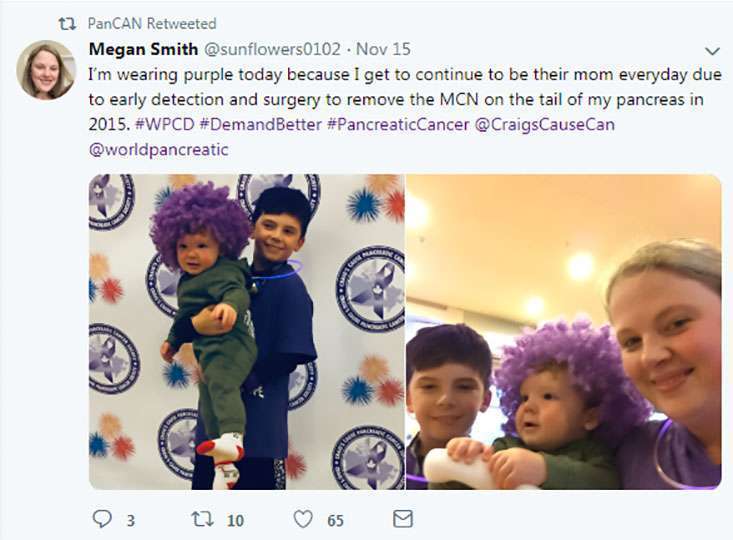This screenshot has height=540, width=733.
Task: Open Megan Smith's profile avatar
Action: [46, 70]
